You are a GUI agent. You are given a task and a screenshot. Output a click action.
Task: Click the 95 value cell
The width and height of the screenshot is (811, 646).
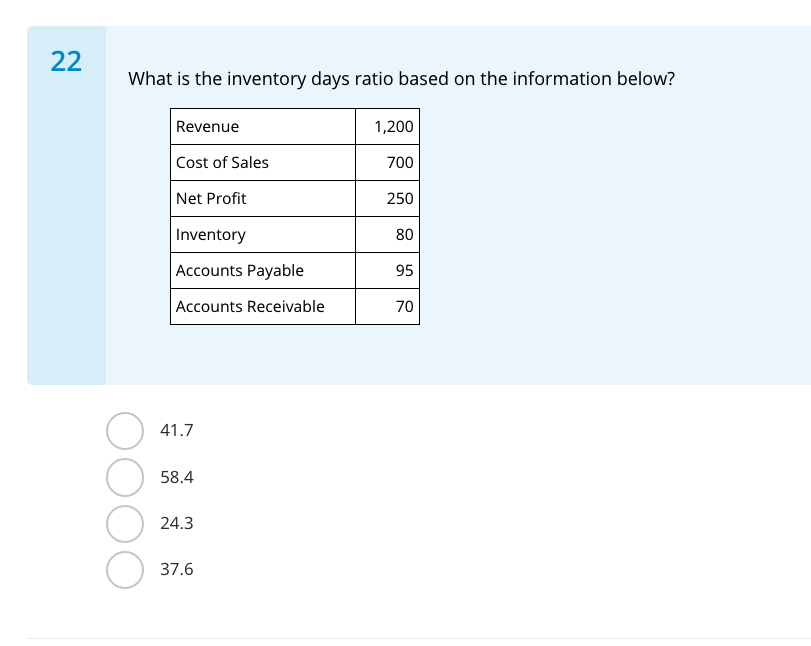(387, 271)
